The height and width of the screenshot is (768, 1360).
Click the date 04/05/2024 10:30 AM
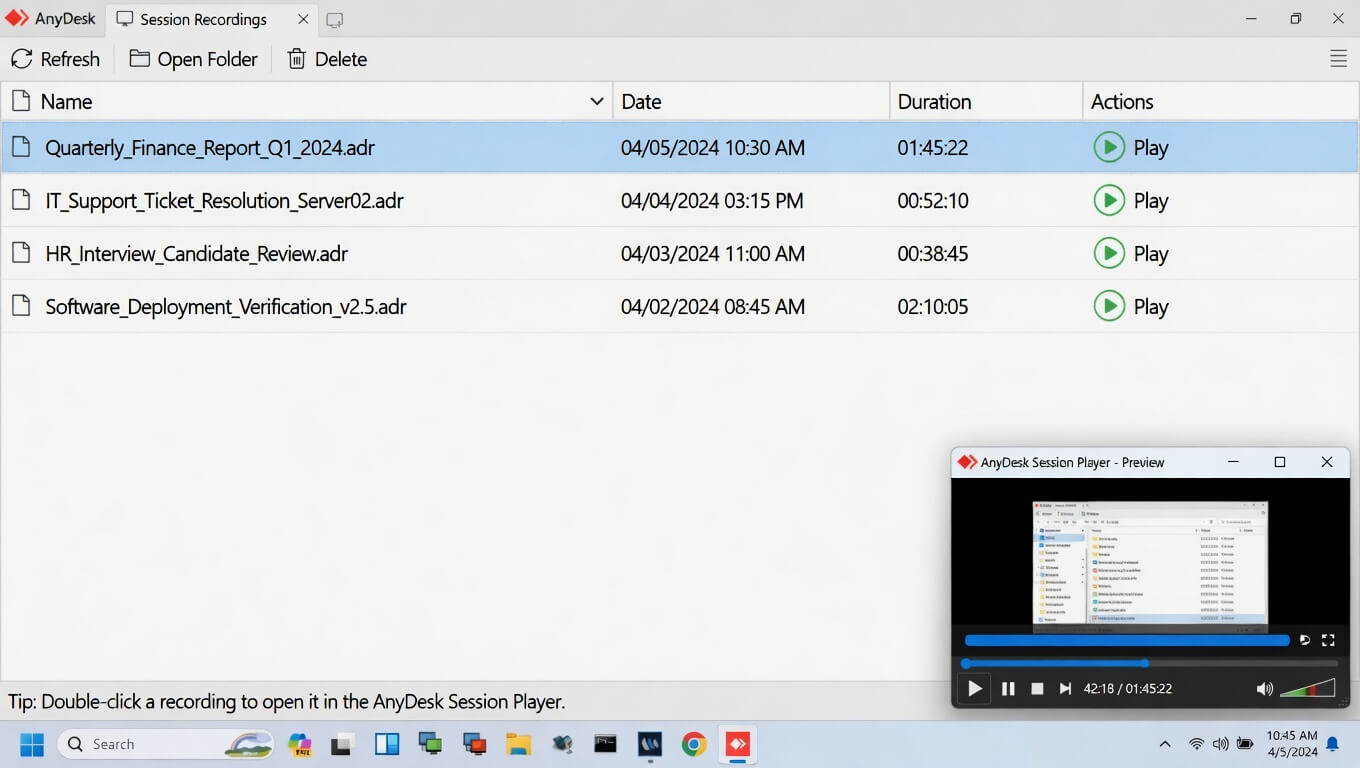713,148
